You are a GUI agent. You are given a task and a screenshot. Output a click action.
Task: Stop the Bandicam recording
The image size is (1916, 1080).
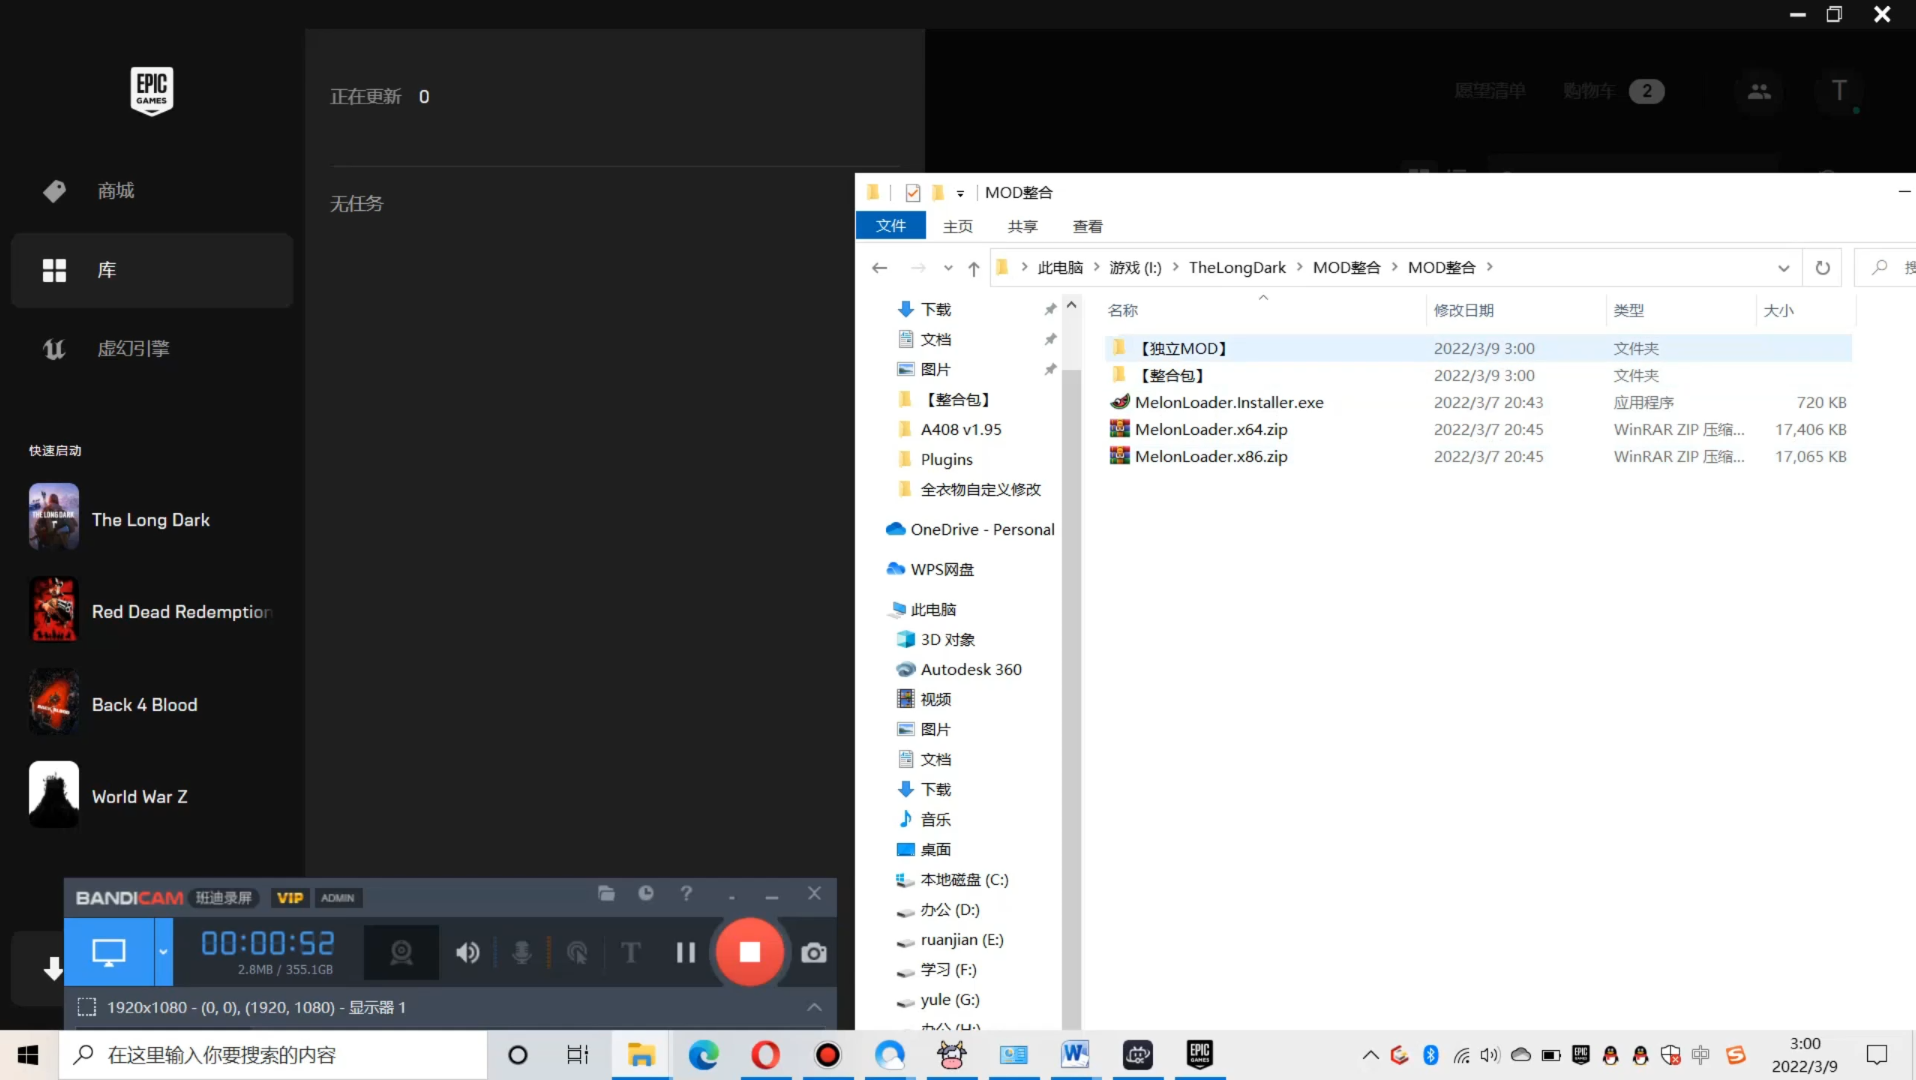[750, 952]
